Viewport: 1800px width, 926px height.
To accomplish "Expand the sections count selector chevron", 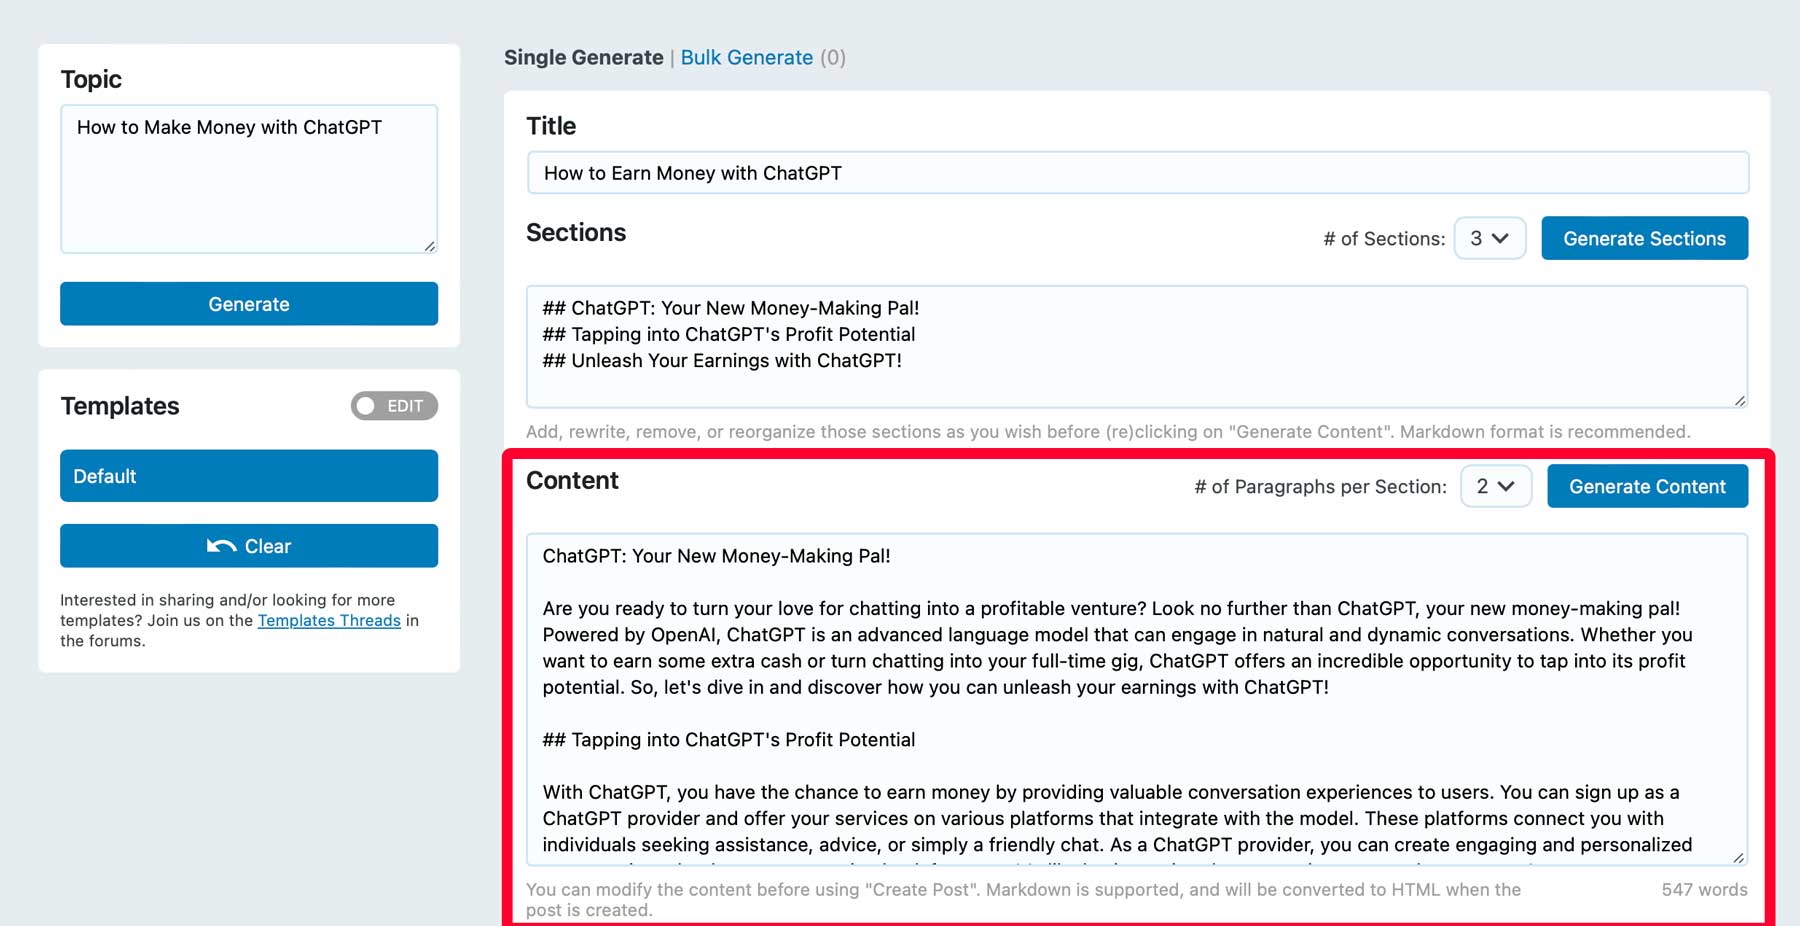I will (1500, 238).
